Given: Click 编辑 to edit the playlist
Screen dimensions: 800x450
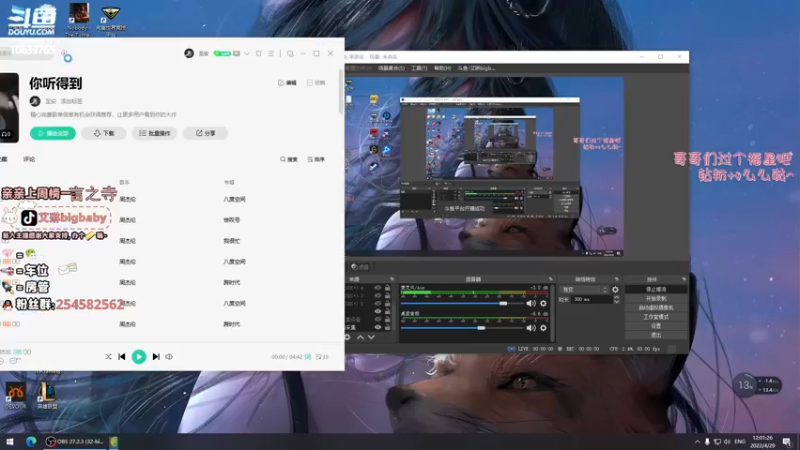Looking at the screenshot, I should pyautogui.click(x=287, y=83).
